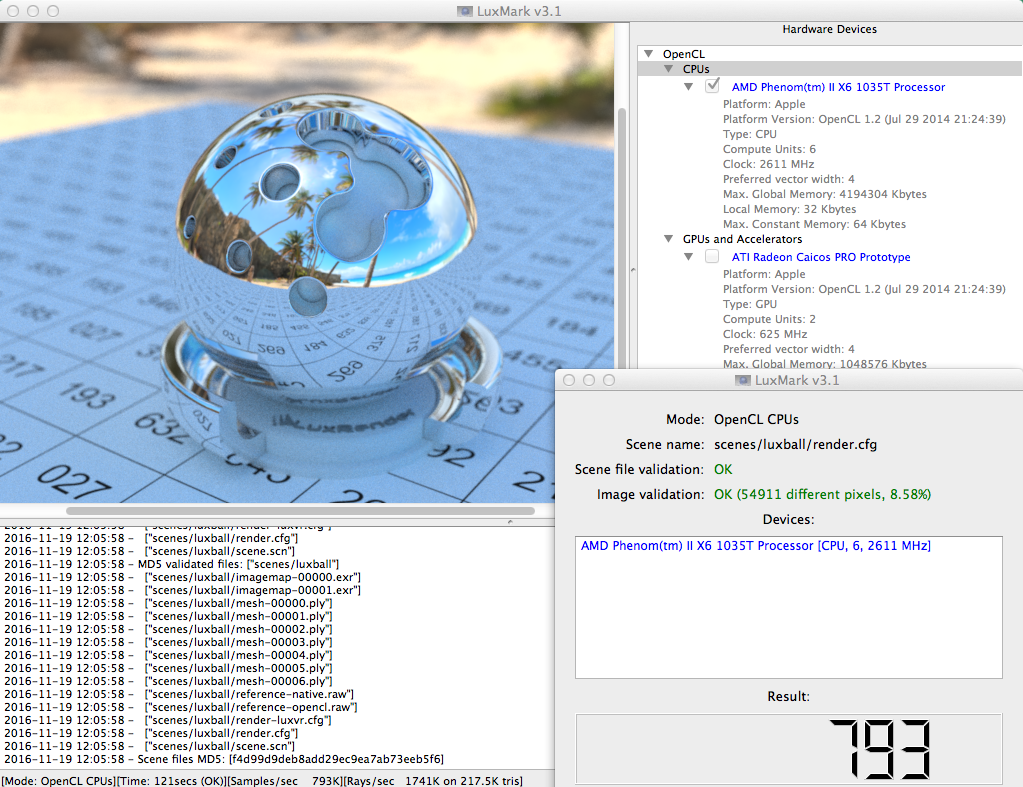Collapse the GPUs and Accelerators group
The image size is (1023, 787).
(x=669, y=239)
